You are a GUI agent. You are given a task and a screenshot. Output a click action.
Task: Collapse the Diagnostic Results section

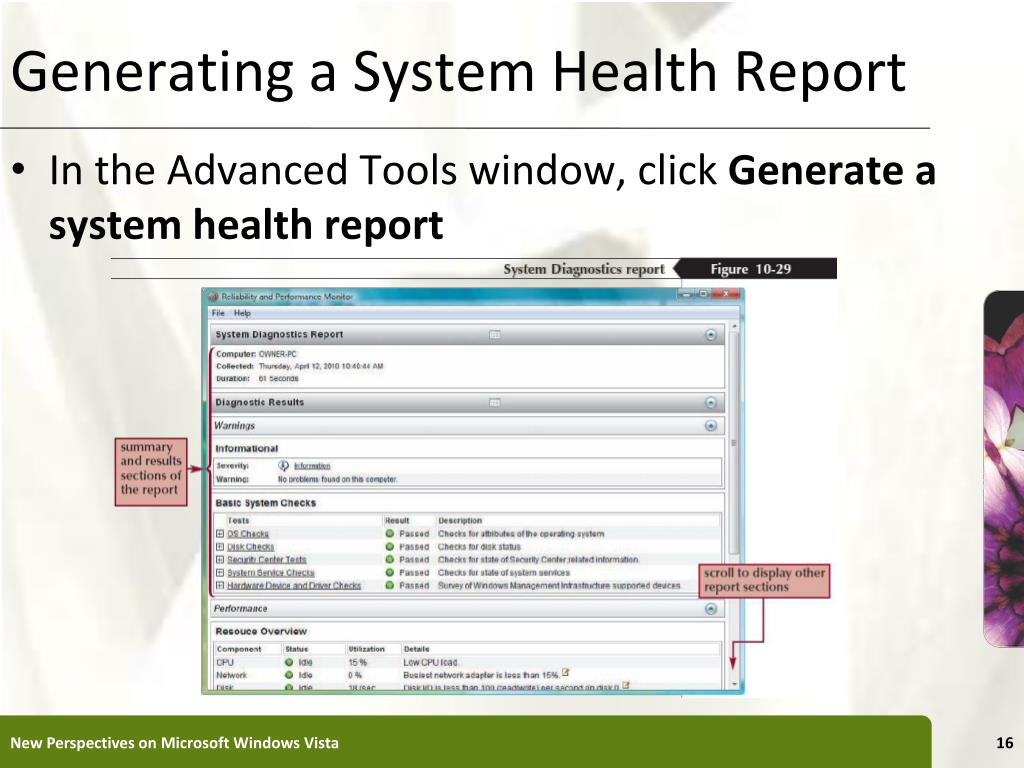click(x=711, y=402)
